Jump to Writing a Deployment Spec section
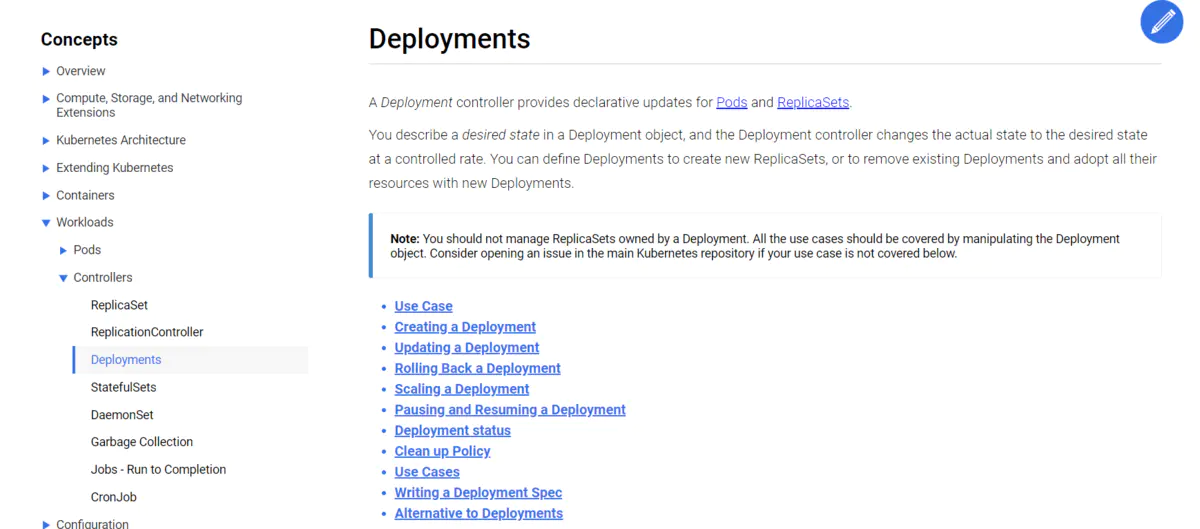This screenshot has width=1200, height=529. pos(478,493)
